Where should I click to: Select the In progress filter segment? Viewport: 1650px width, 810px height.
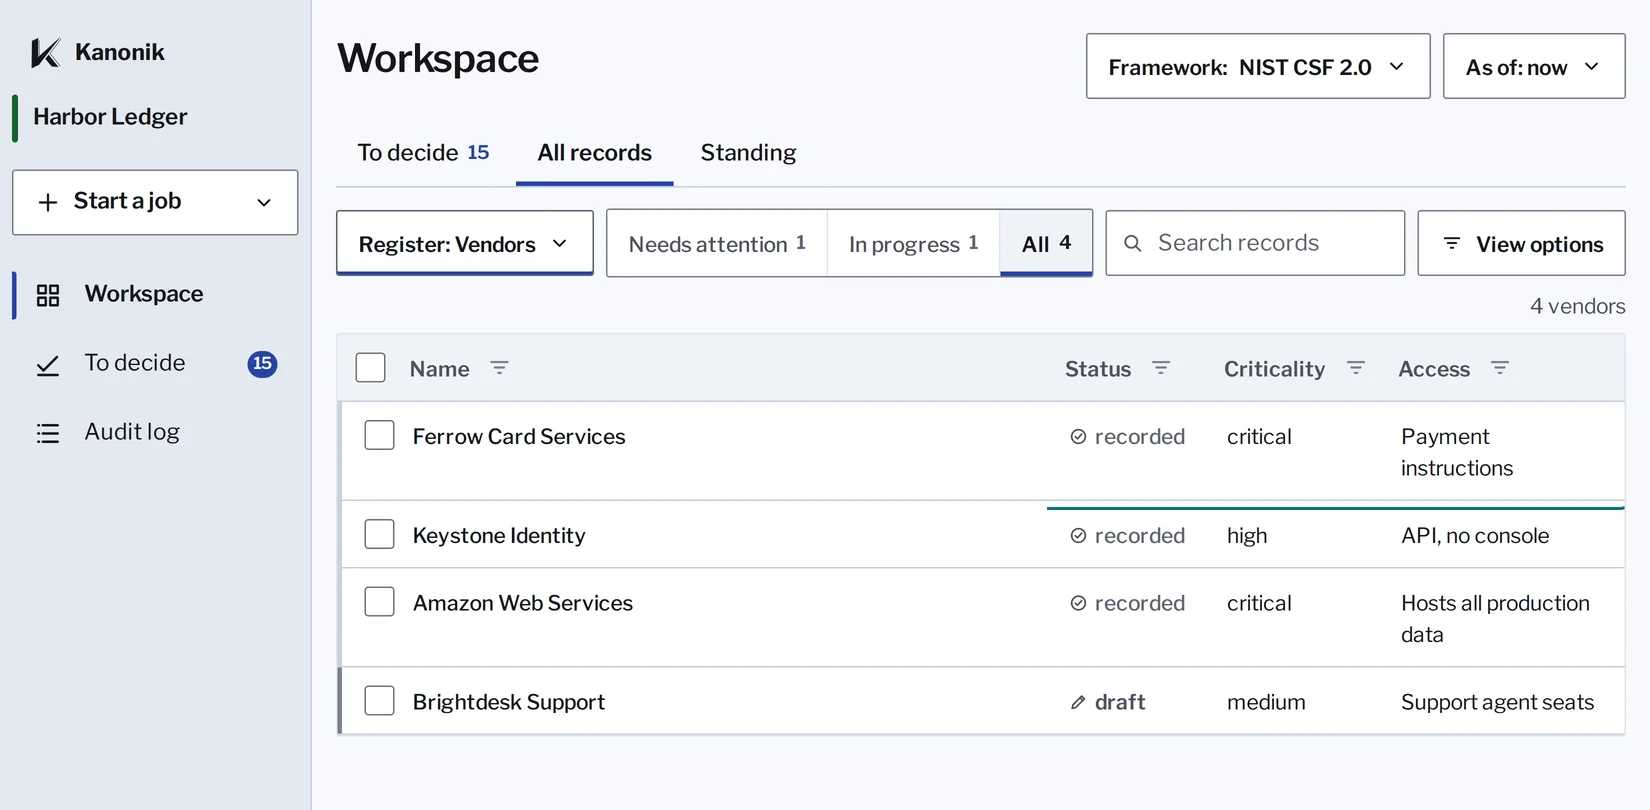pos(913,243)
